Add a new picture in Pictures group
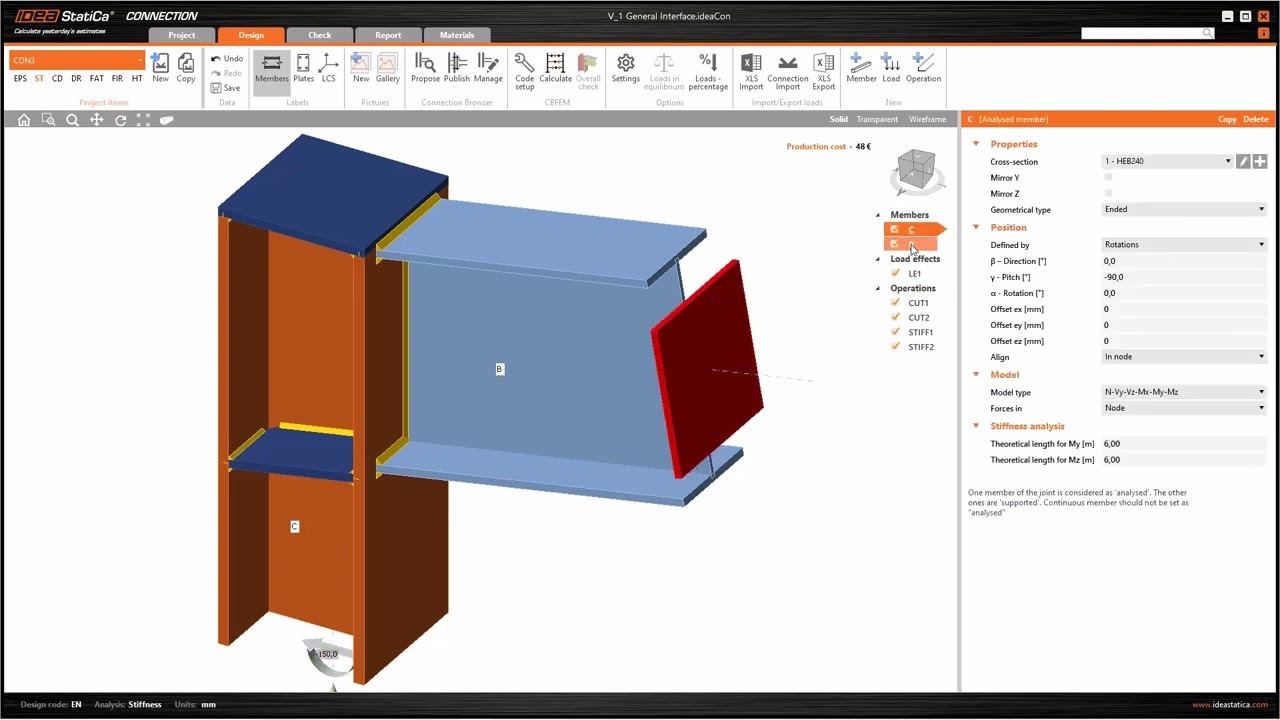This screenshot has width=1280, height=720. click(x=361, y=68)
